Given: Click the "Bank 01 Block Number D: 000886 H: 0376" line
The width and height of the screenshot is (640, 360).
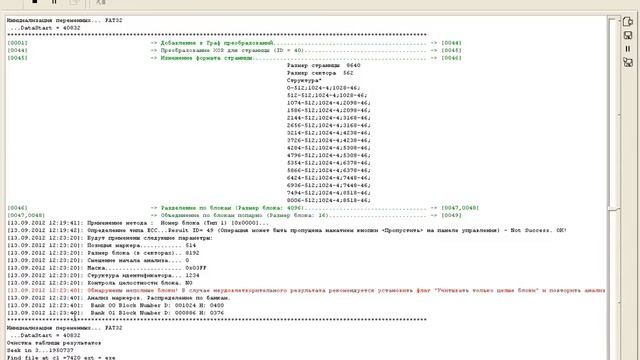Looking at the screenshot, I should tap(116, 313).
